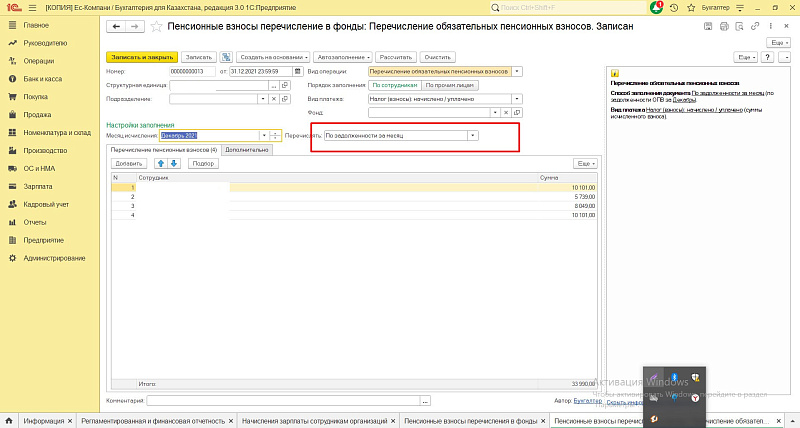Screen dimensions: 800x428
Task: Click the notifications bell icon
Action: [655, 7]
